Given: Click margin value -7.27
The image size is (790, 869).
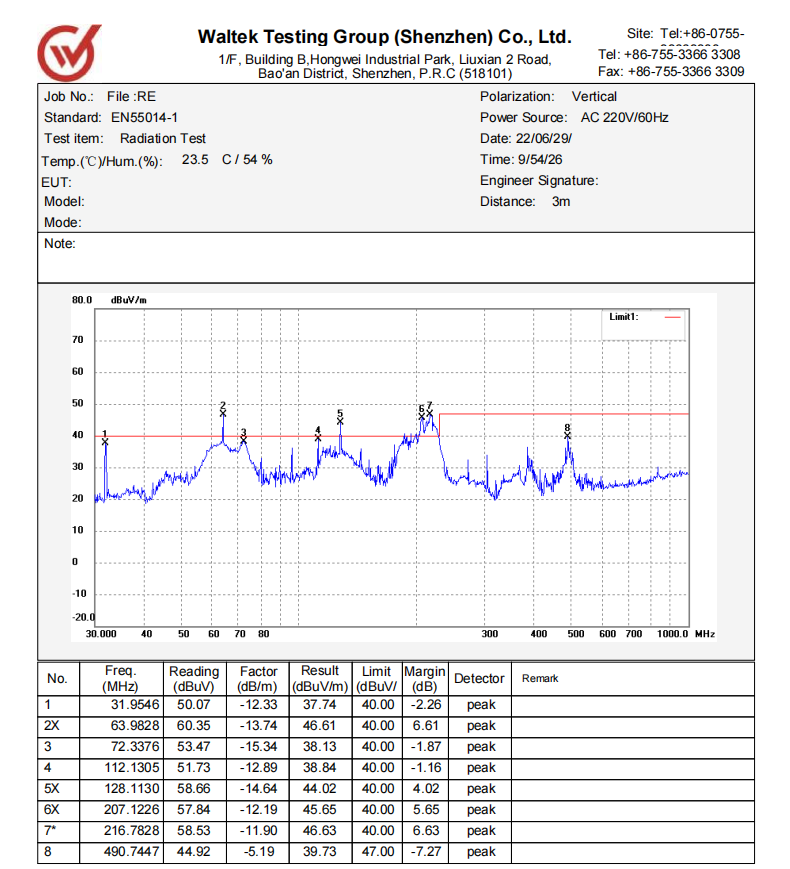Looking at the screenshot, I should [x=426, y=852].
